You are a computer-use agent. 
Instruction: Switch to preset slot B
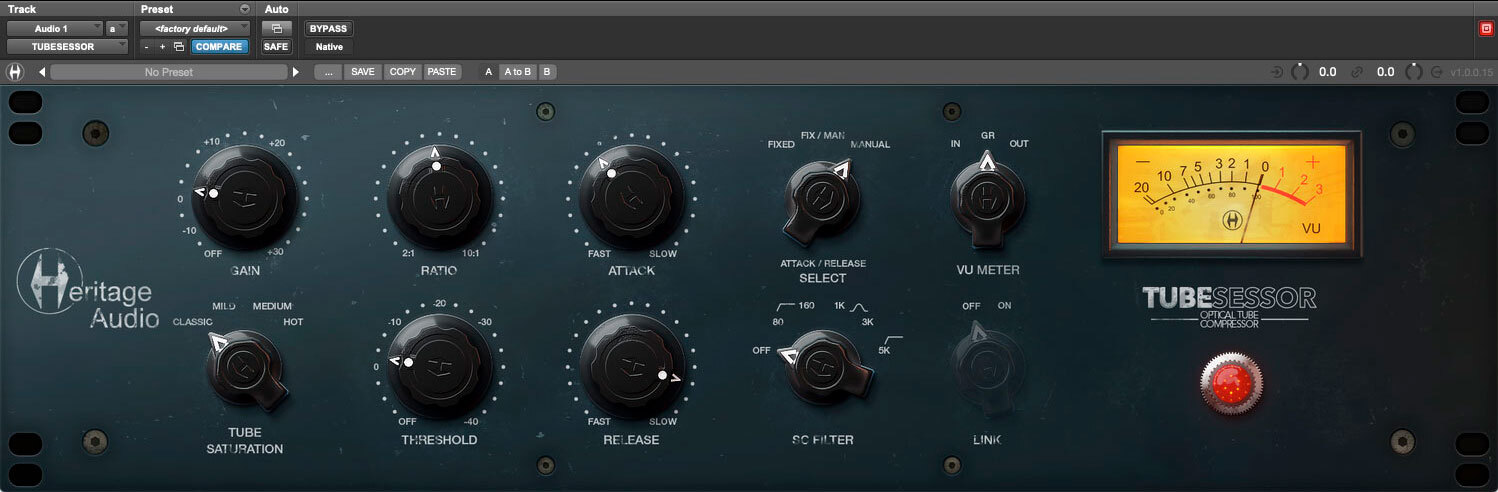click(x=547, y=72)
